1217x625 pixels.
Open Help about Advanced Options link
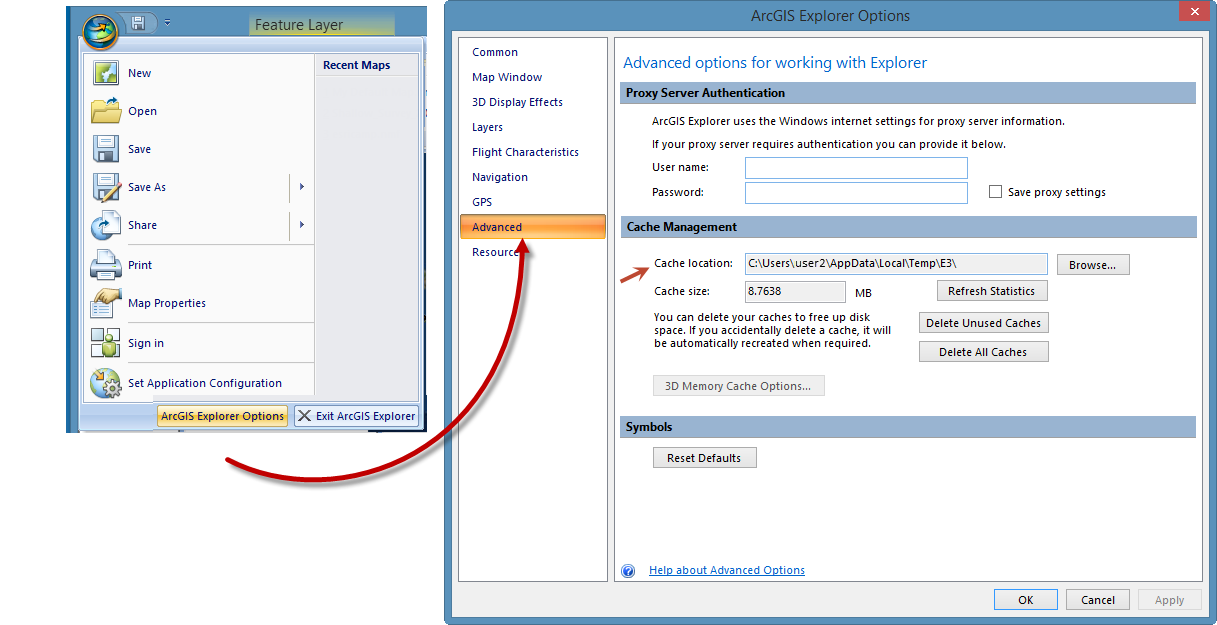727,571
